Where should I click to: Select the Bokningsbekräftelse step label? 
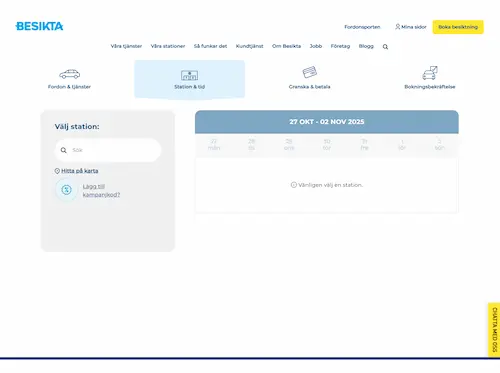tap(430, 87)
